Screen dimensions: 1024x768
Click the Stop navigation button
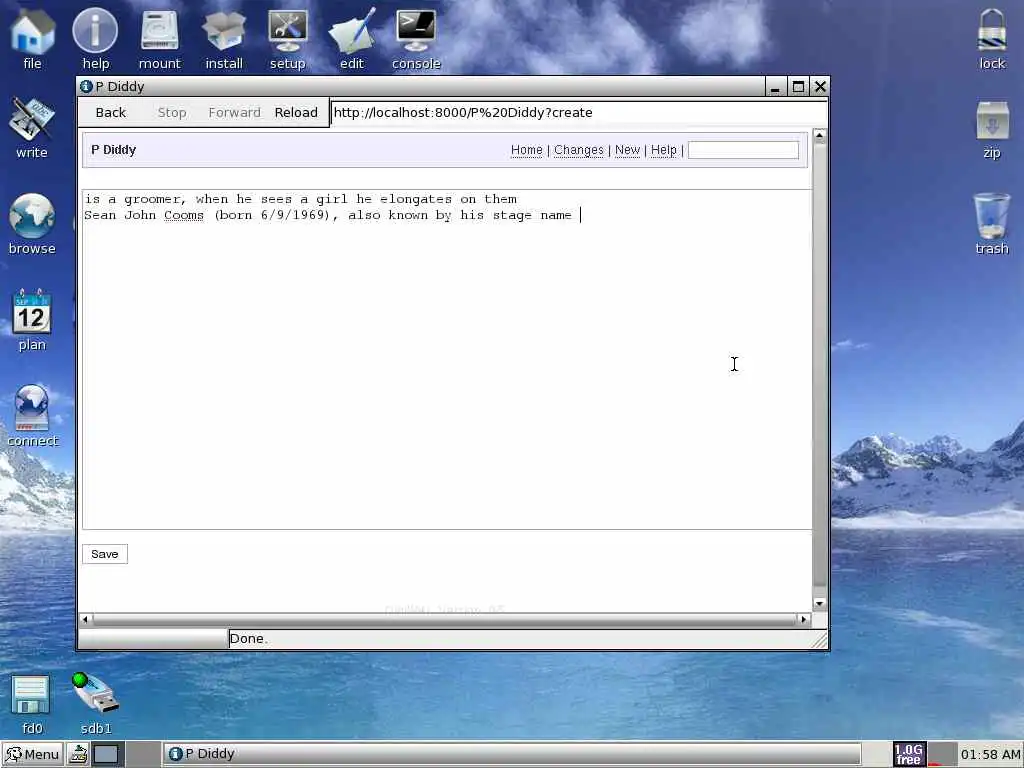point(172,112)
